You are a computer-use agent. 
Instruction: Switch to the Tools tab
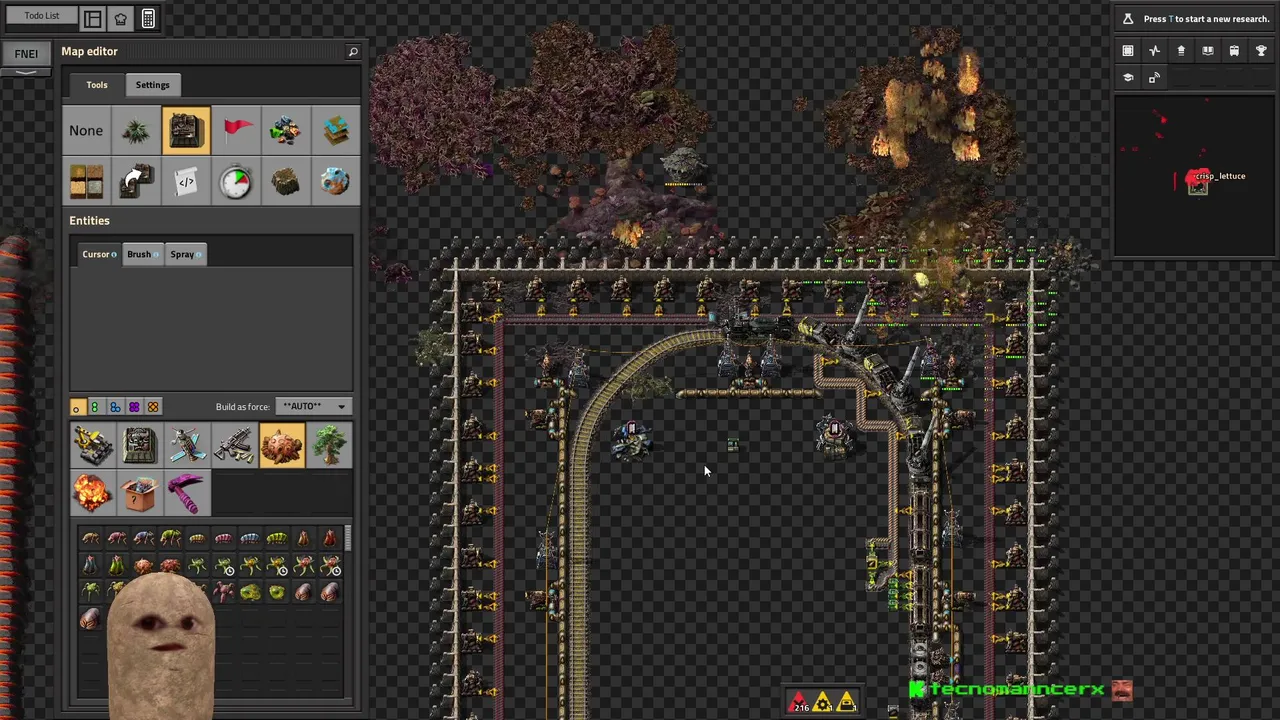tap(97, 85)
